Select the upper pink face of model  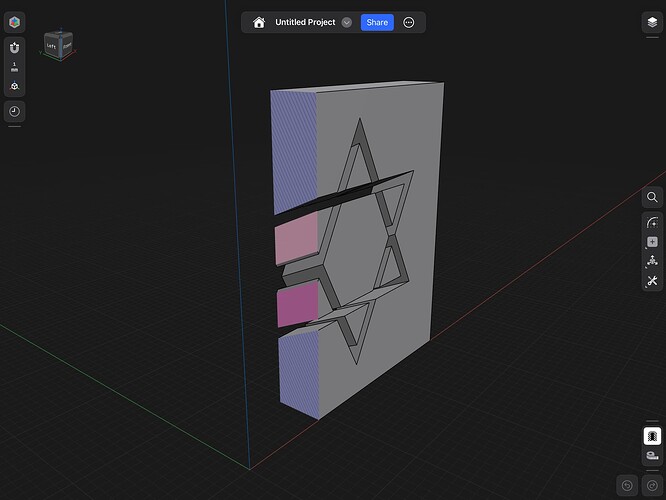(296, 239)
